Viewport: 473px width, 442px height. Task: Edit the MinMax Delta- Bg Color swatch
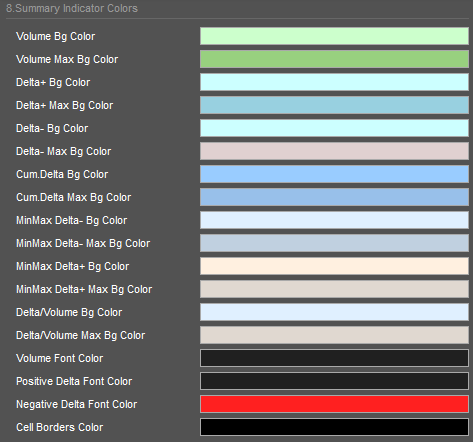334,220
